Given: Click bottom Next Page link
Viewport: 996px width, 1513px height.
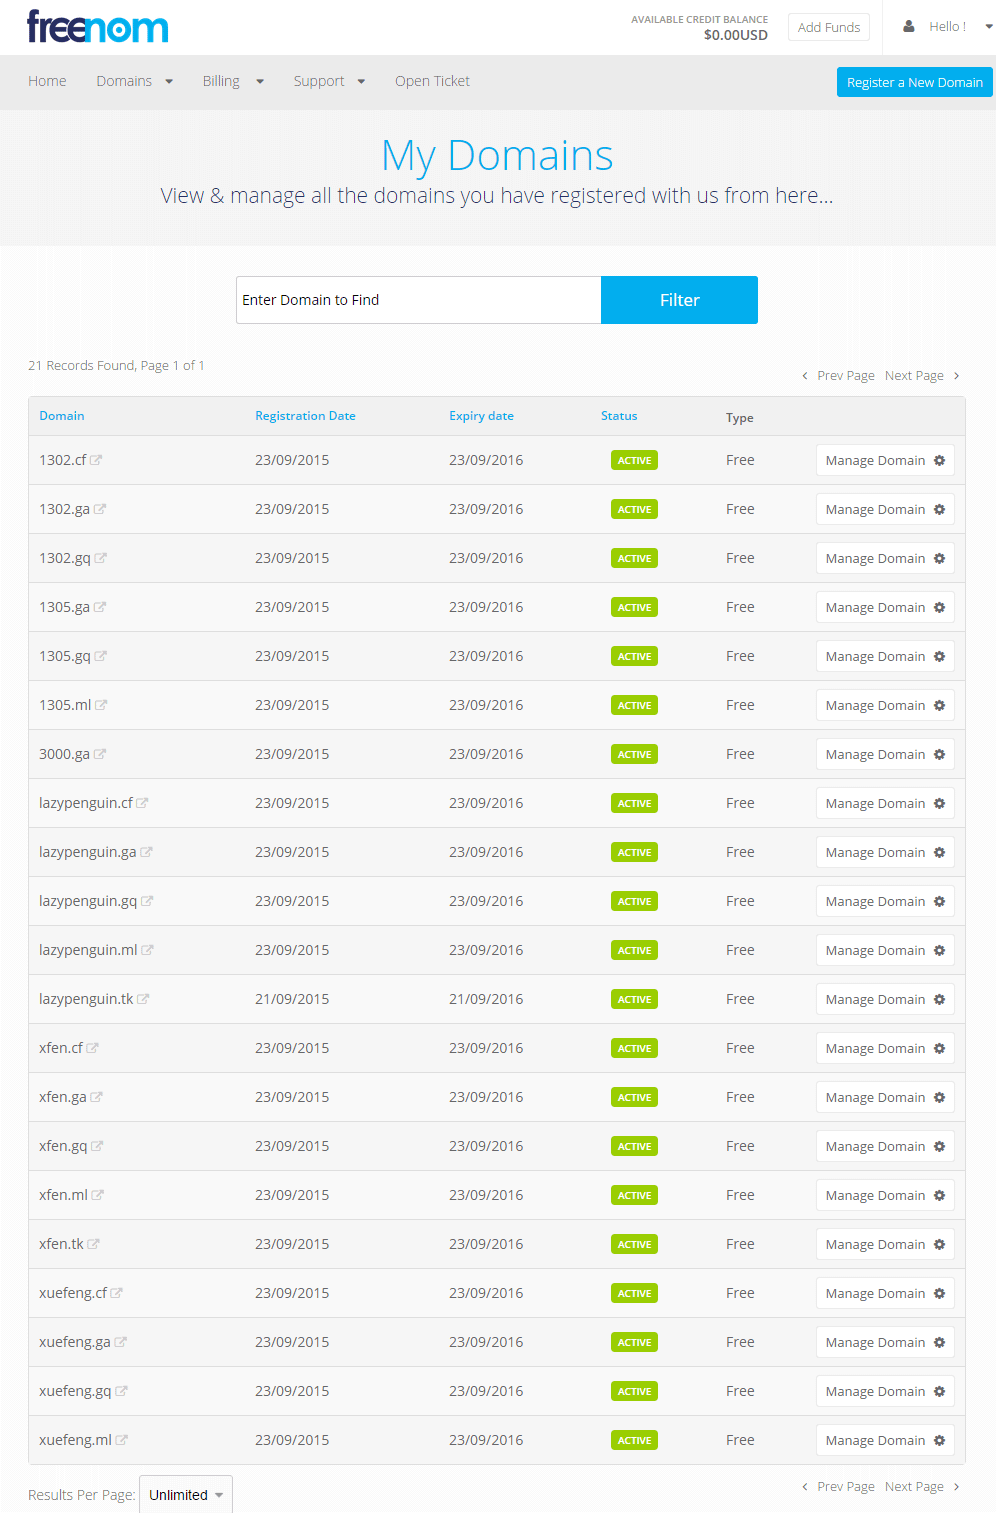Looking at the screenshot, I should (922, 1487).
